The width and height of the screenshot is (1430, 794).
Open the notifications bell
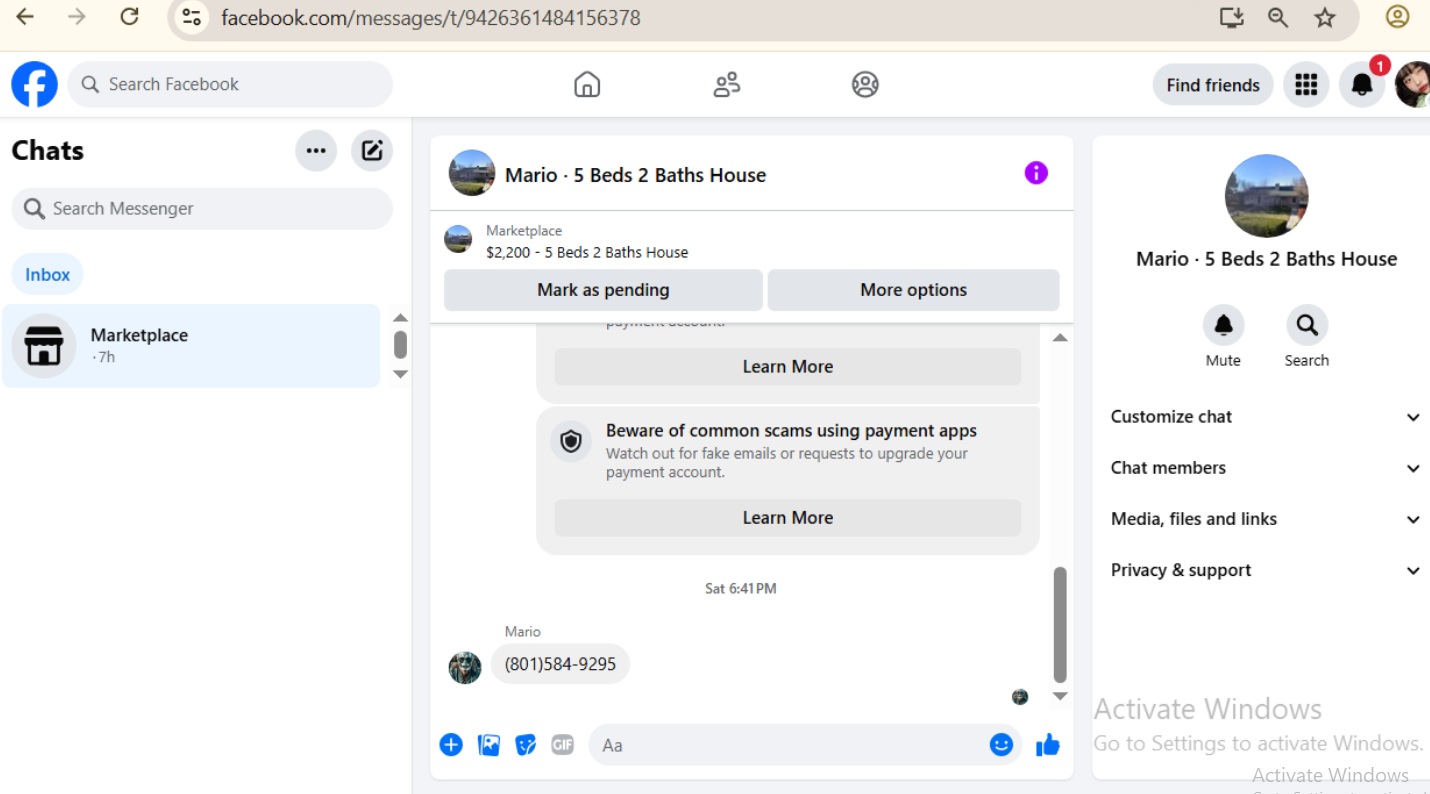[1362, 85]
